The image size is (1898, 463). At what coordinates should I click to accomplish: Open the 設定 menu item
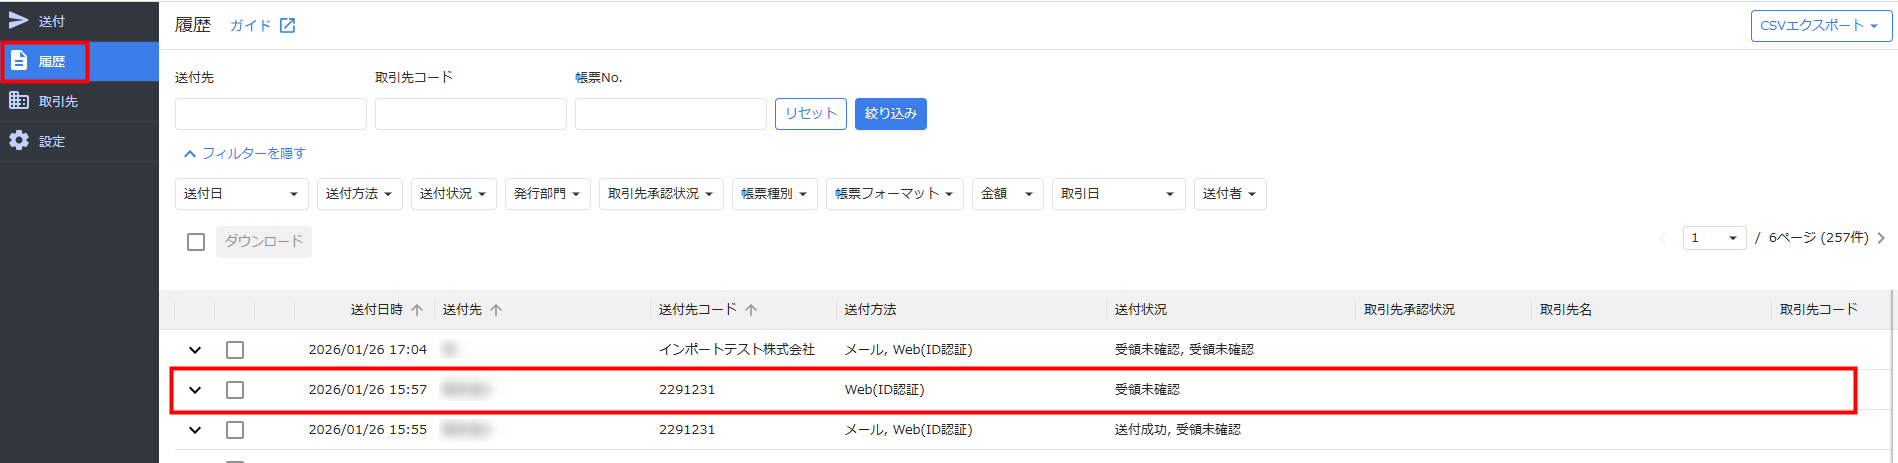click(52, 141)
